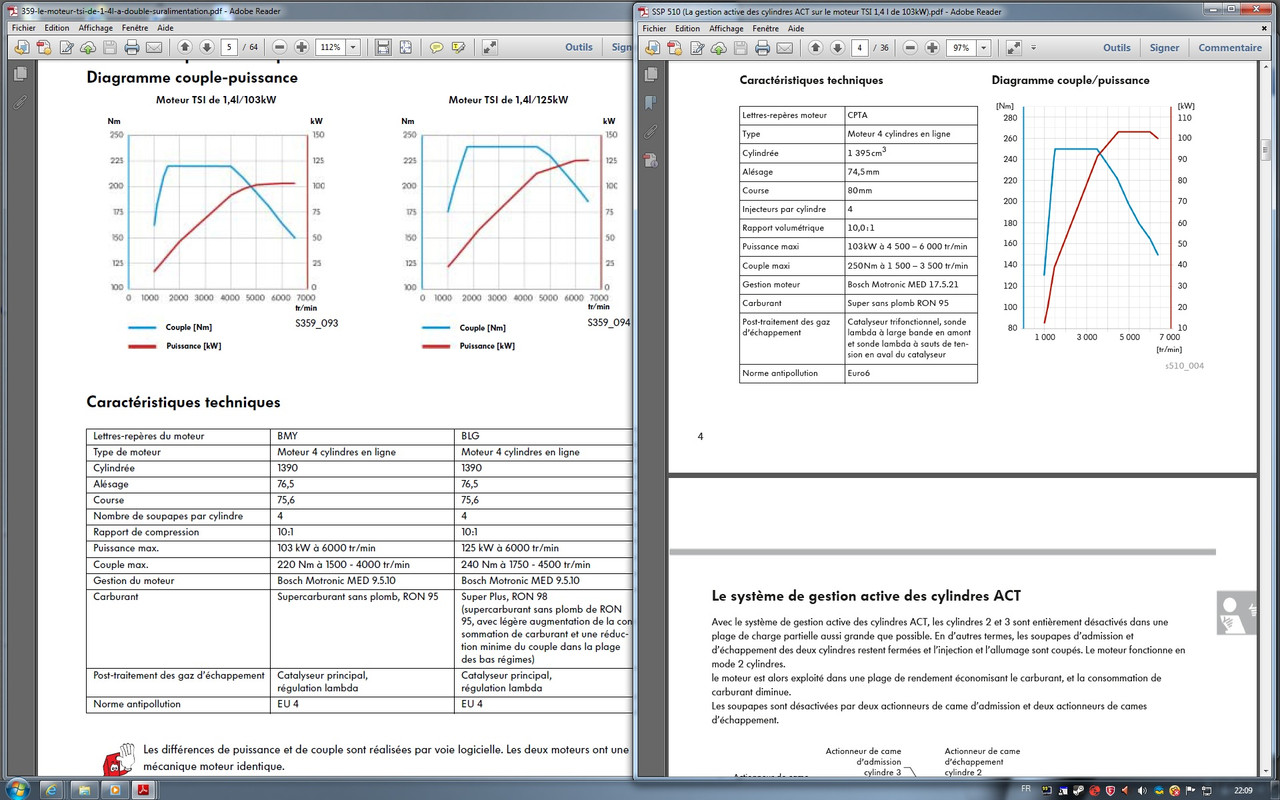Open the toolbar overflow chevron in the right window

[1035, 47]
